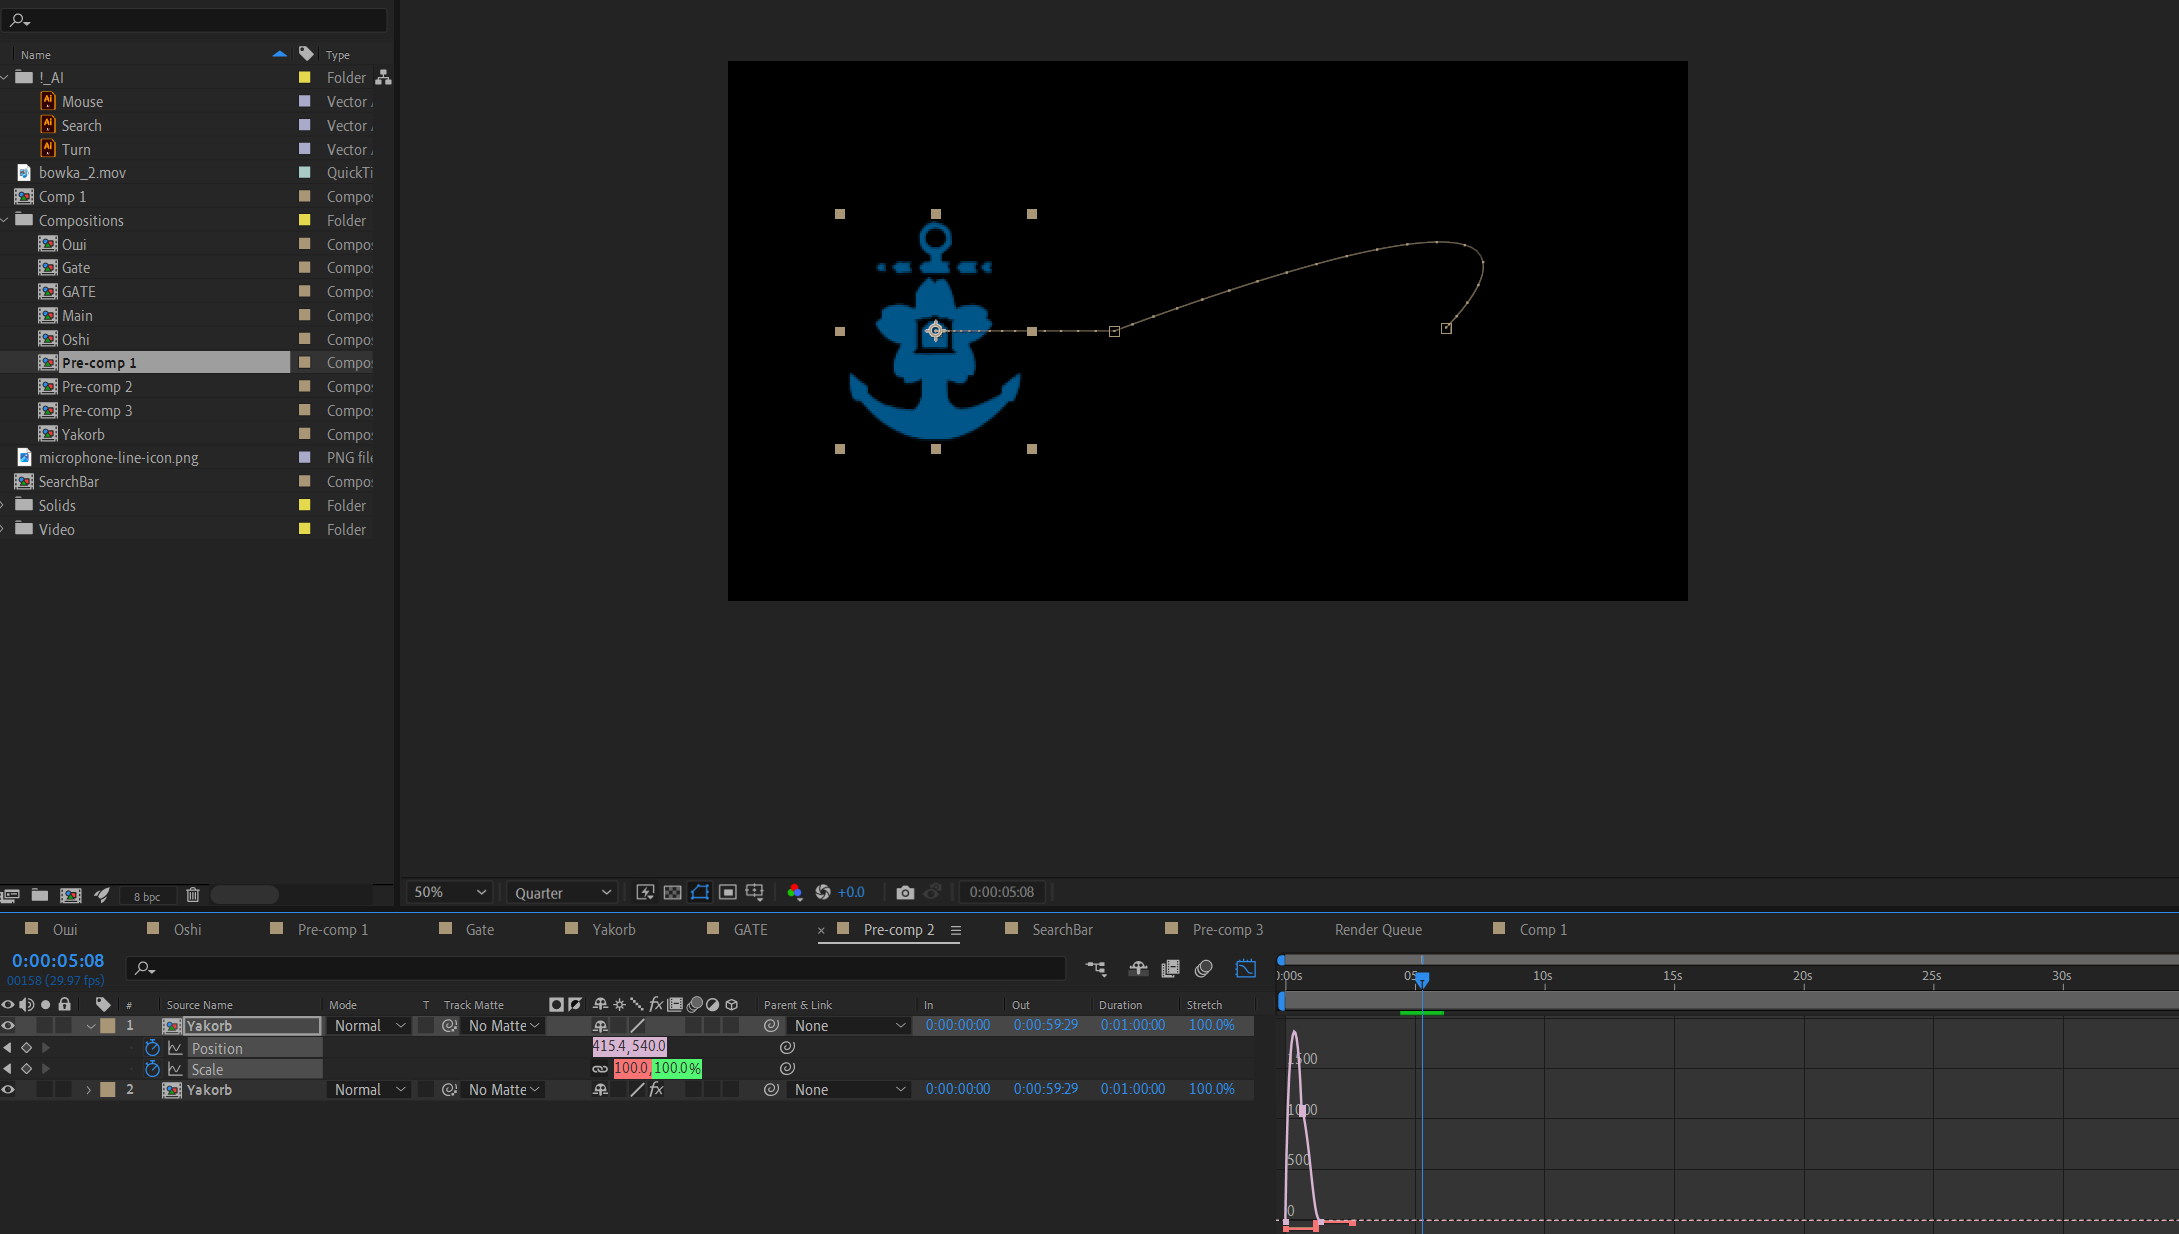Select microphone-line-icon.png in Project panel

[x=118, y=458]
